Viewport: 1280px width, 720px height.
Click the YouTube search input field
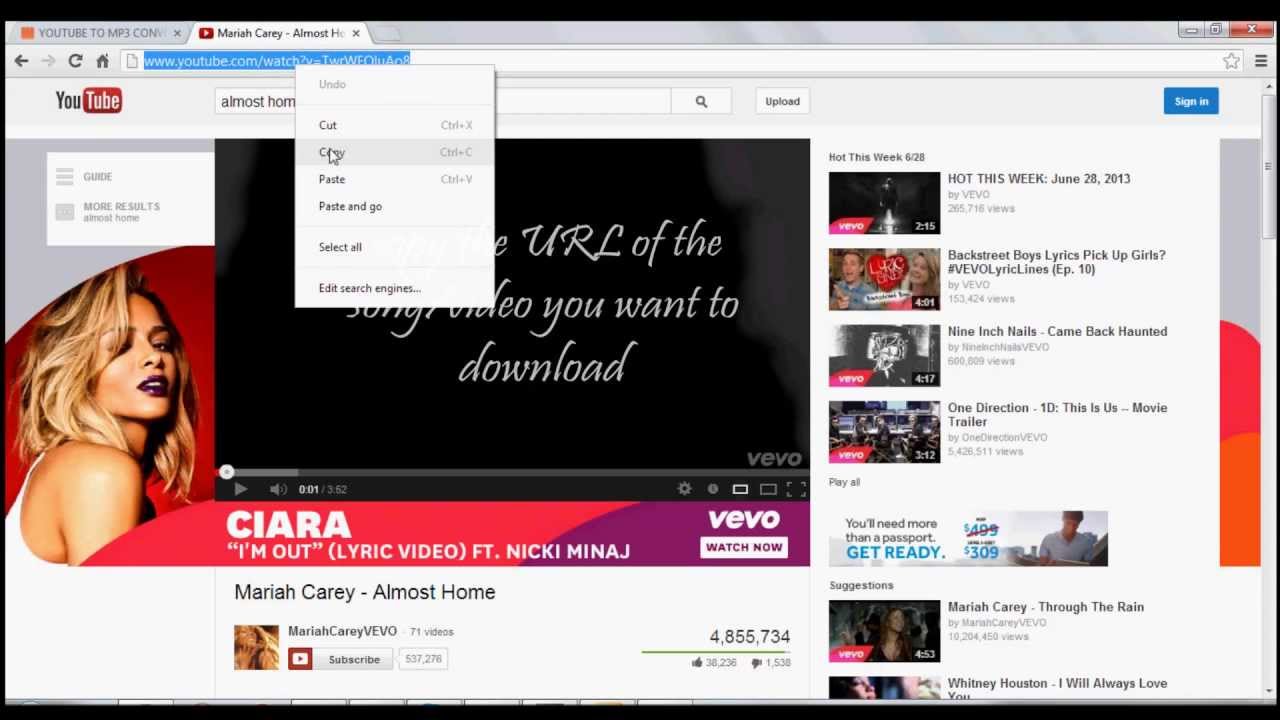tap(443, 101)
